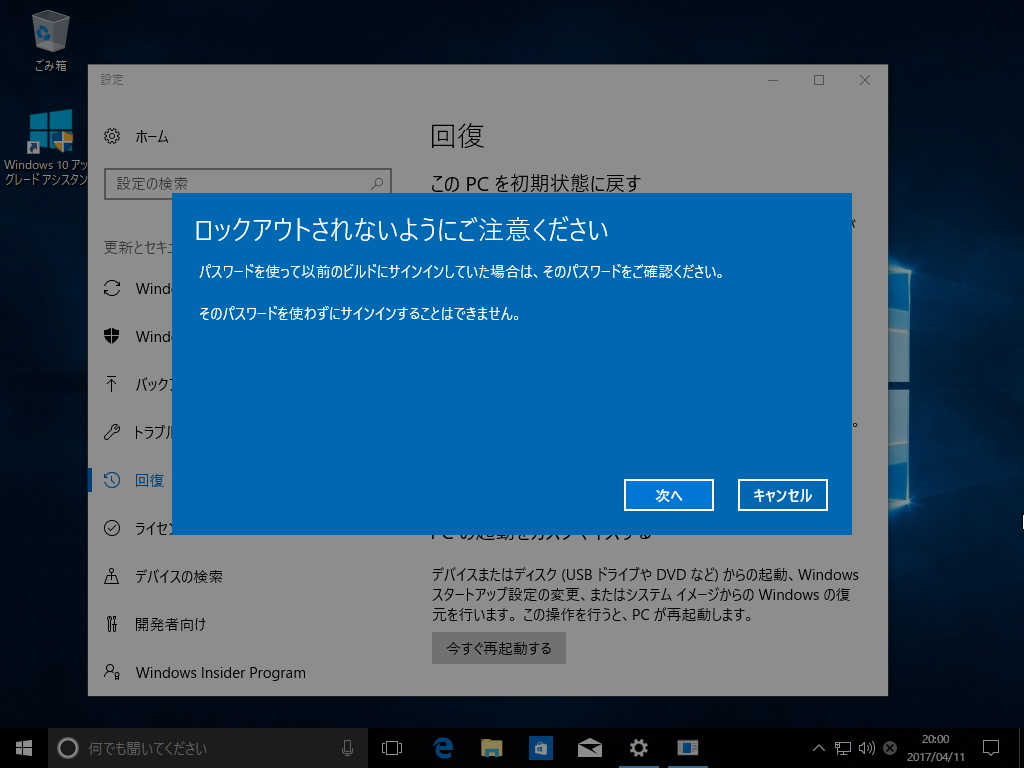Launch Microsoft Edge from taskbar

coord(442,747)
